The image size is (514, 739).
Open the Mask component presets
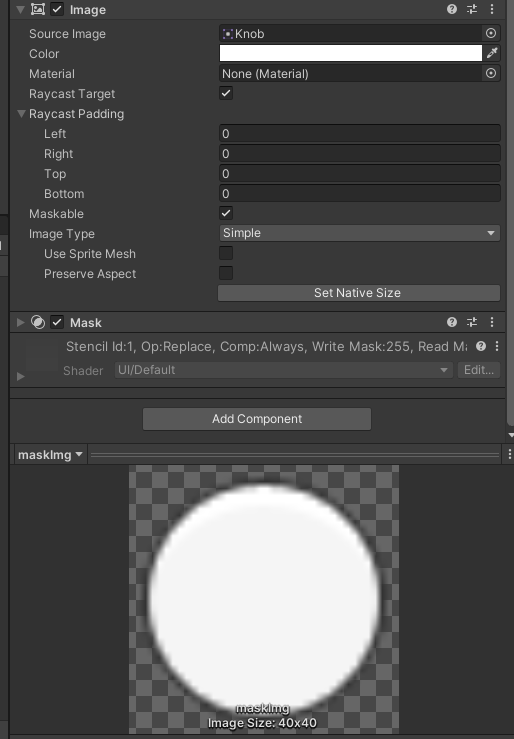[x=472, y=322]
